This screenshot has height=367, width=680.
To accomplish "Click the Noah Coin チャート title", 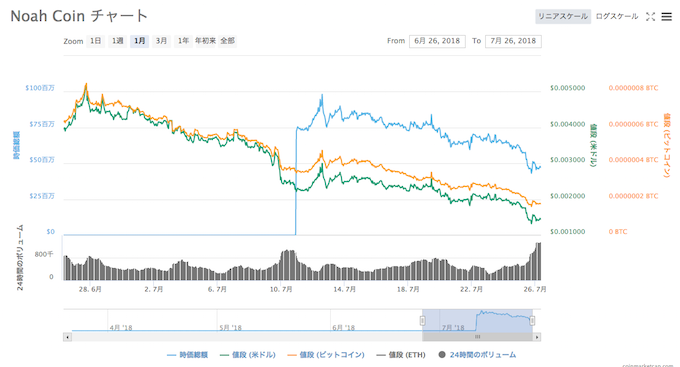I will point(79,16).
